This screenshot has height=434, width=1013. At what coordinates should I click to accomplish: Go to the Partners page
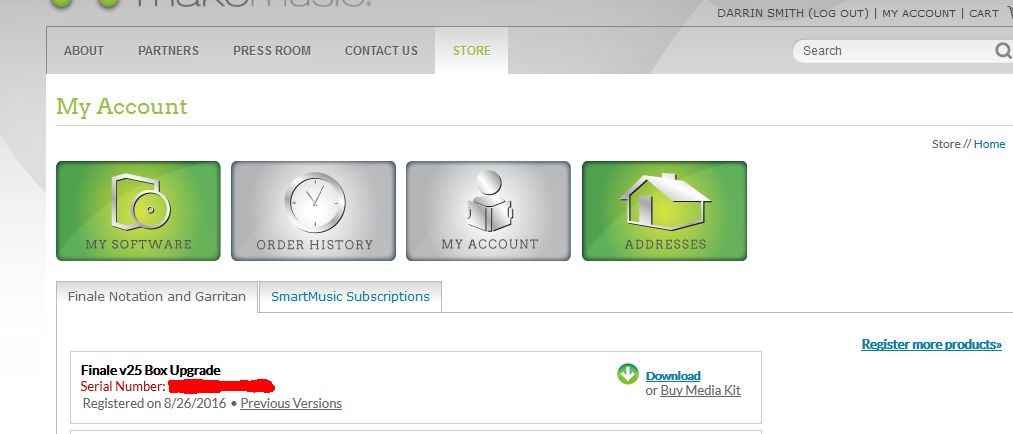tap(168, 51)
